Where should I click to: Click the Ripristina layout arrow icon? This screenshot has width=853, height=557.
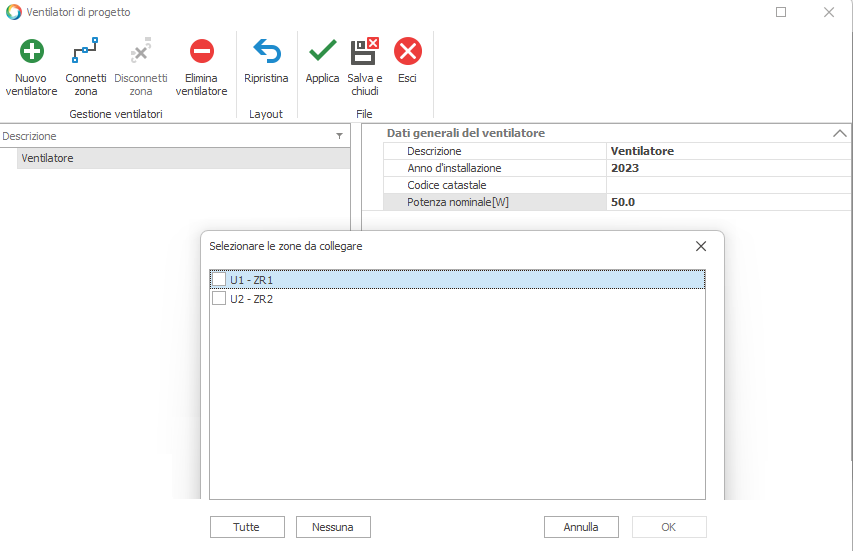click(266, 52)
